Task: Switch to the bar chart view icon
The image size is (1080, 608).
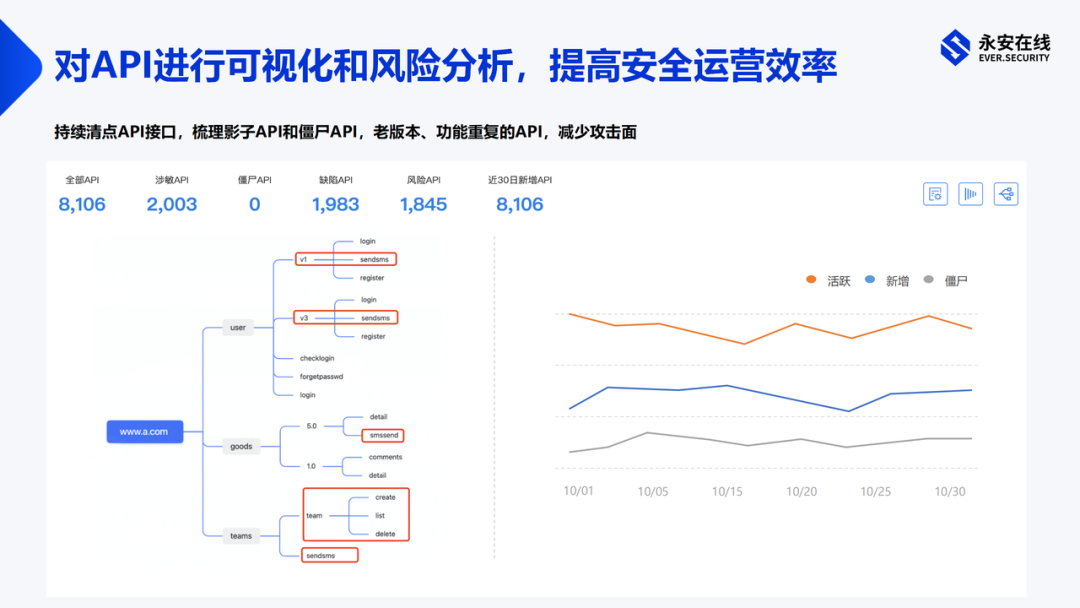Action: [x=970, y=194]
